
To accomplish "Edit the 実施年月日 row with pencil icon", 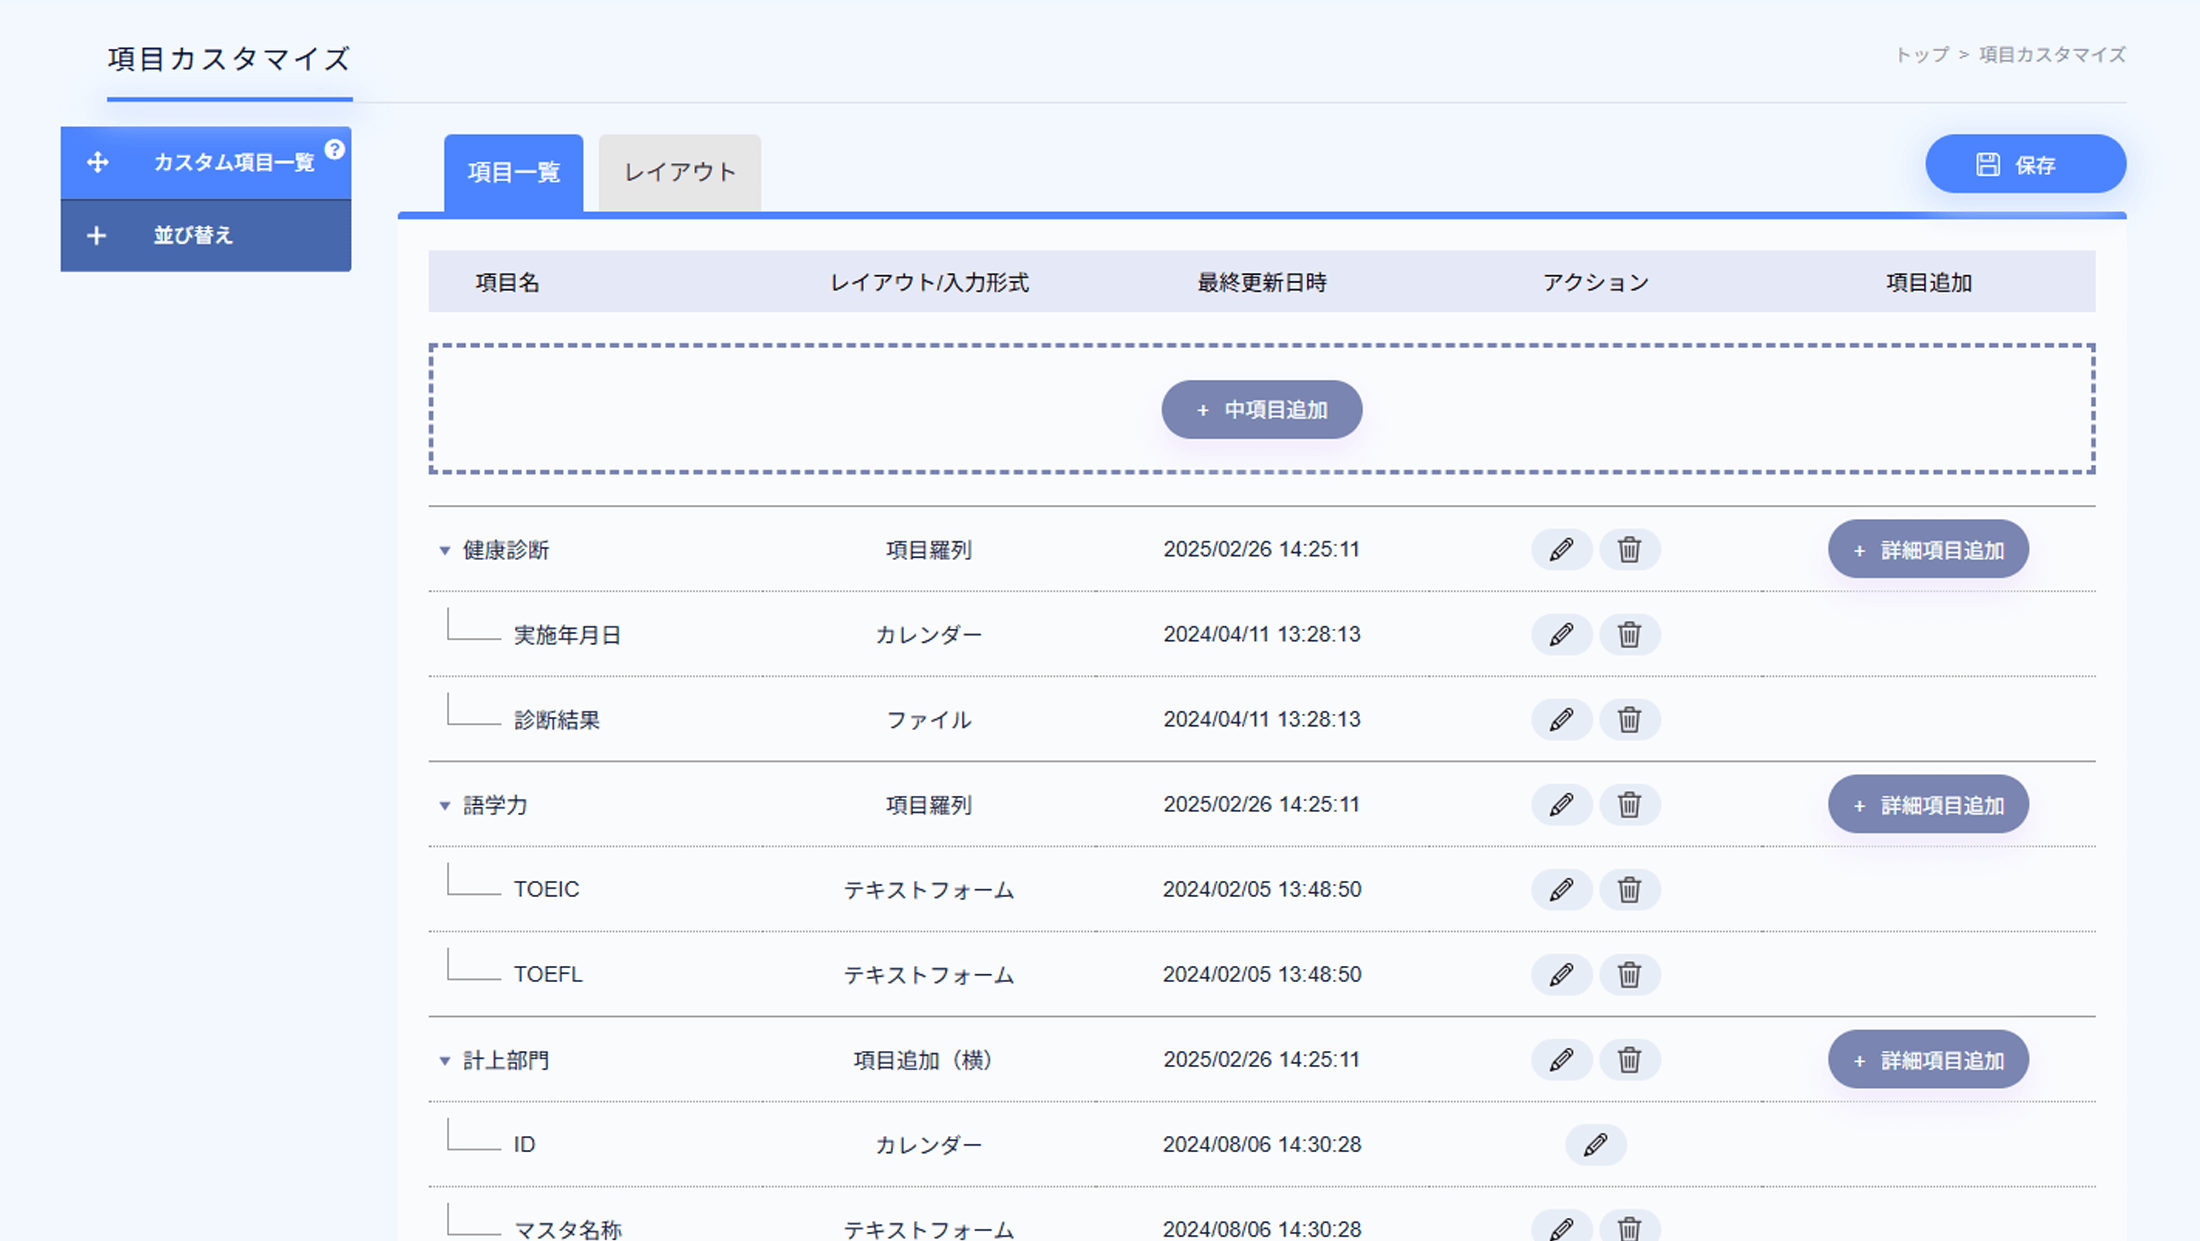I will 1561,634.
